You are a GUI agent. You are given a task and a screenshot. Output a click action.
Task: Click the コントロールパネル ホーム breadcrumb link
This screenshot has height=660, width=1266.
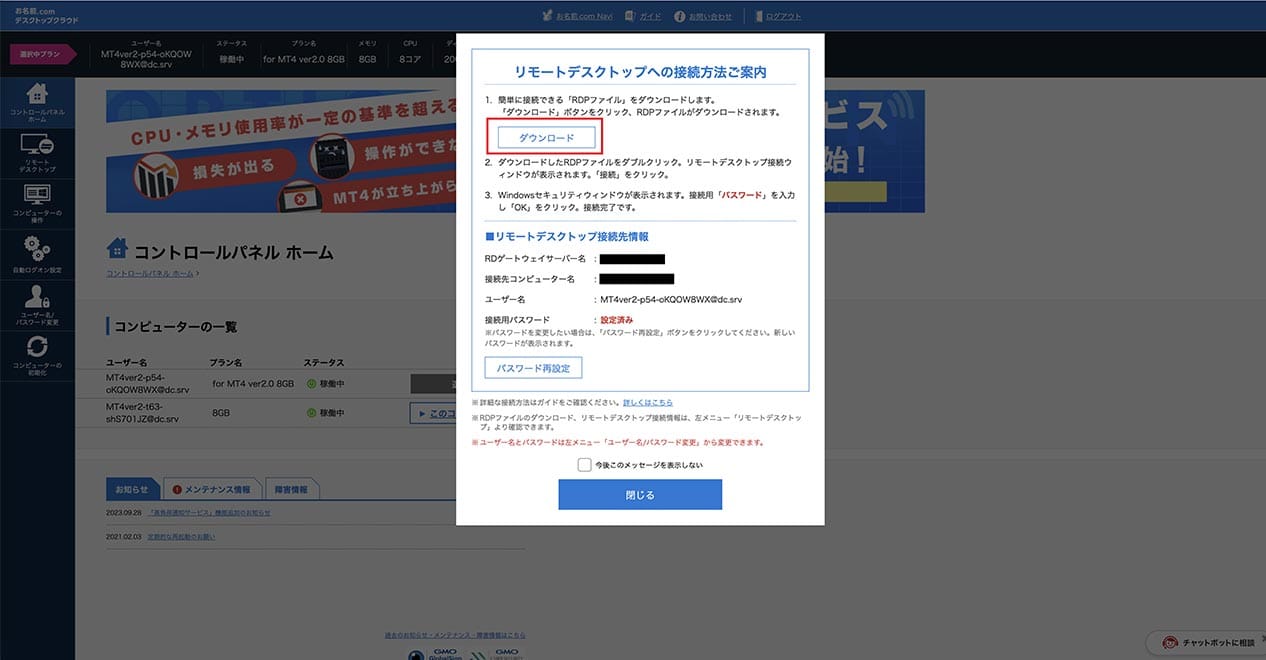tap(150, 273)
